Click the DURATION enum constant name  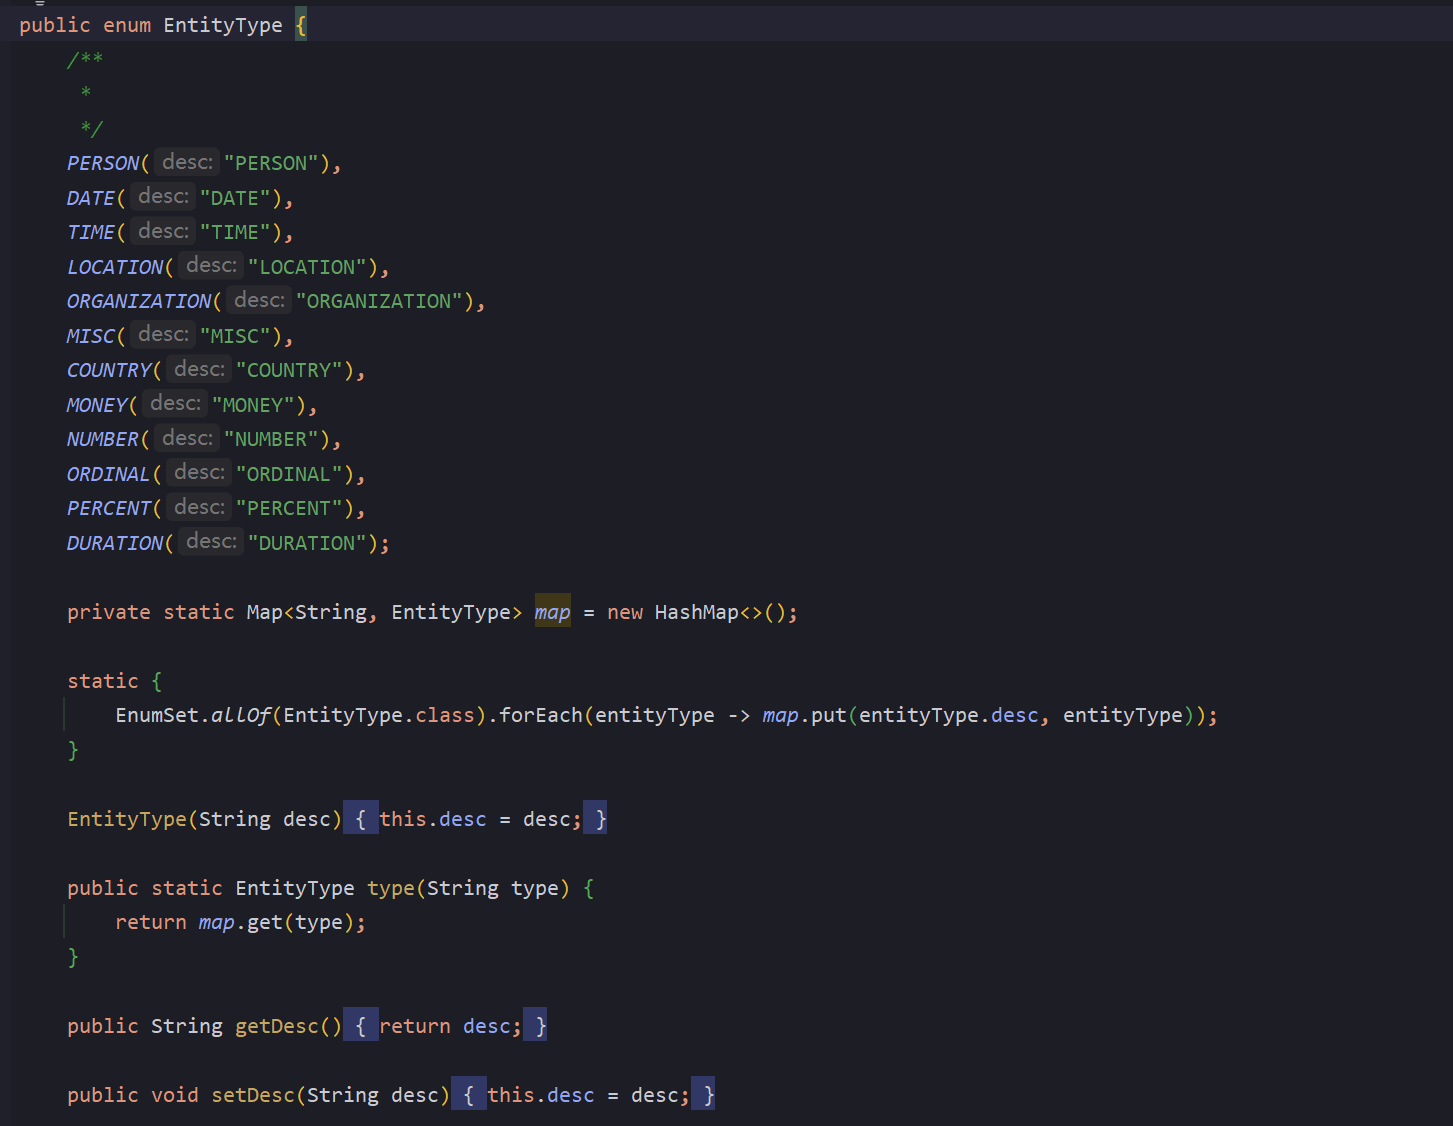115,543
